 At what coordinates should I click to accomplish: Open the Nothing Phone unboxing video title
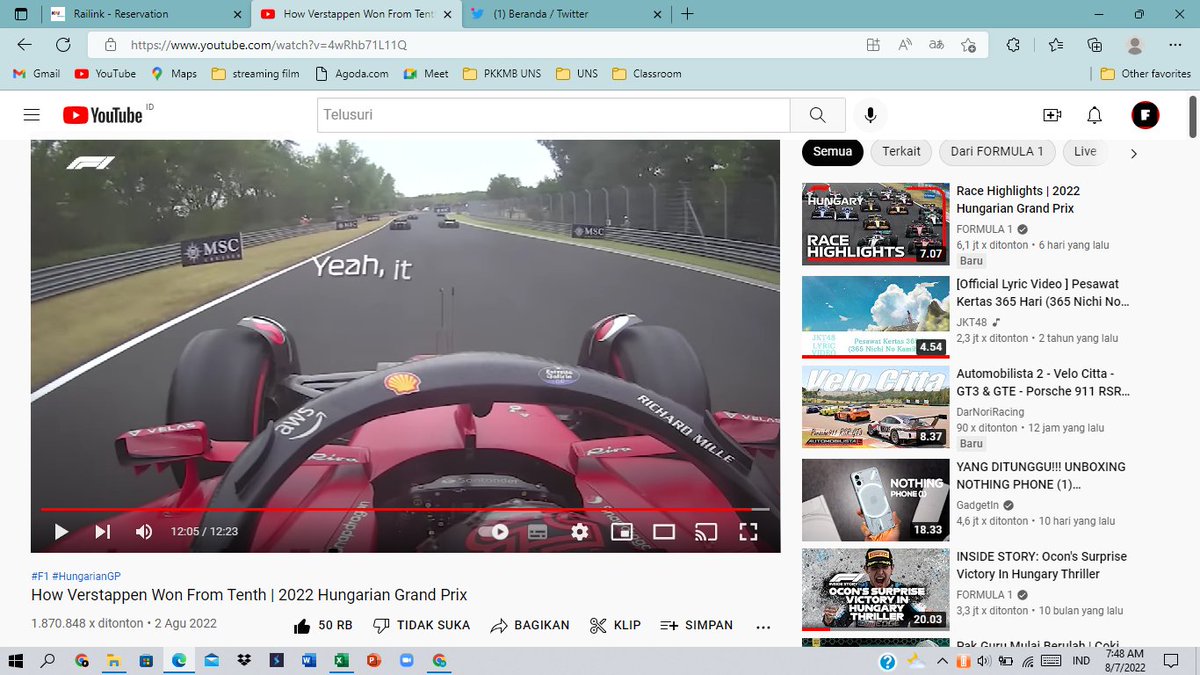[1041, 475]
